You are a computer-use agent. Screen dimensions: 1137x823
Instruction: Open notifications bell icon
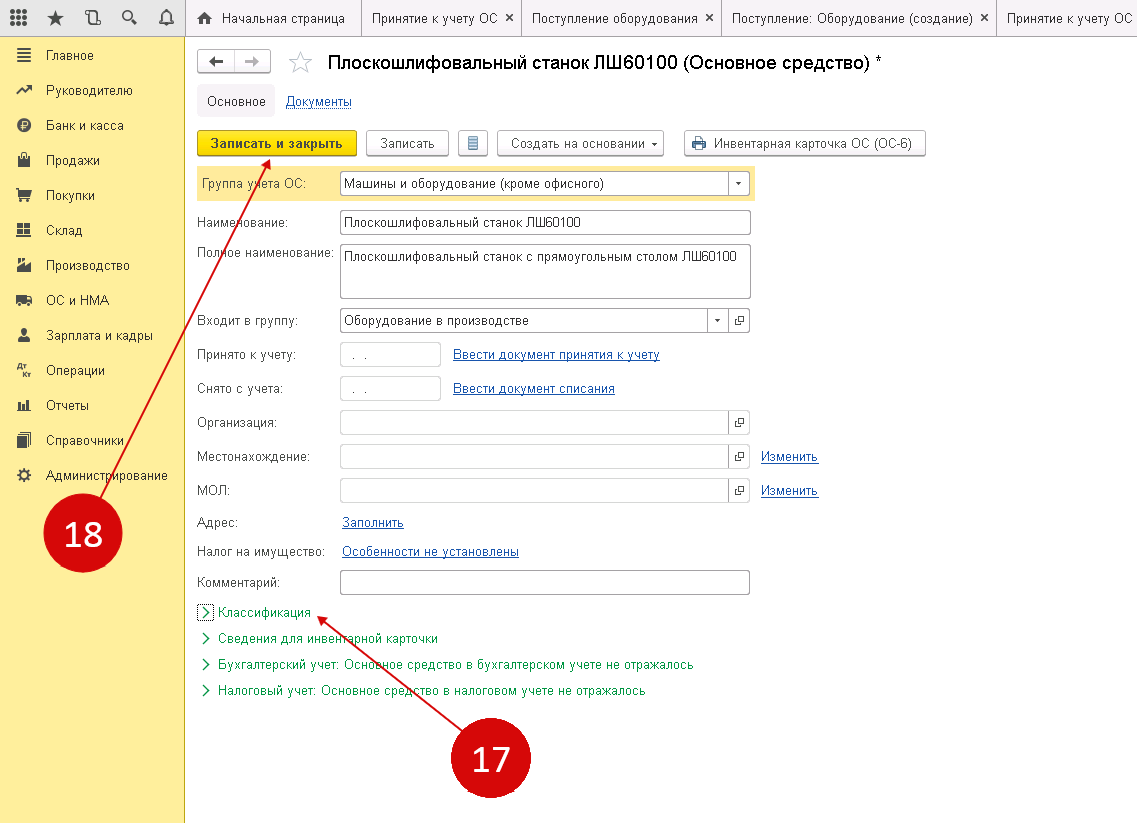pyautogui.click(x=166, y=18)
